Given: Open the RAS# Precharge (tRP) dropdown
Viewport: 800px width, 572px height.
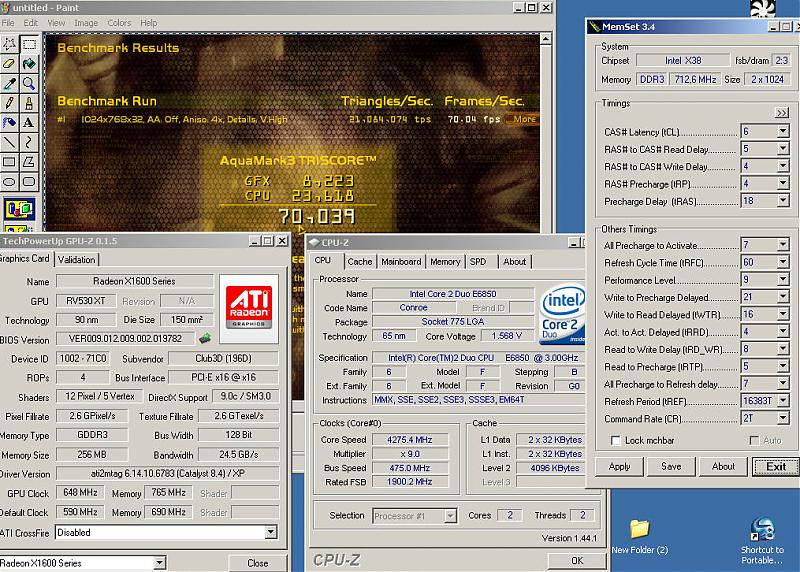Looking at the screenshot, I should 783,184.
